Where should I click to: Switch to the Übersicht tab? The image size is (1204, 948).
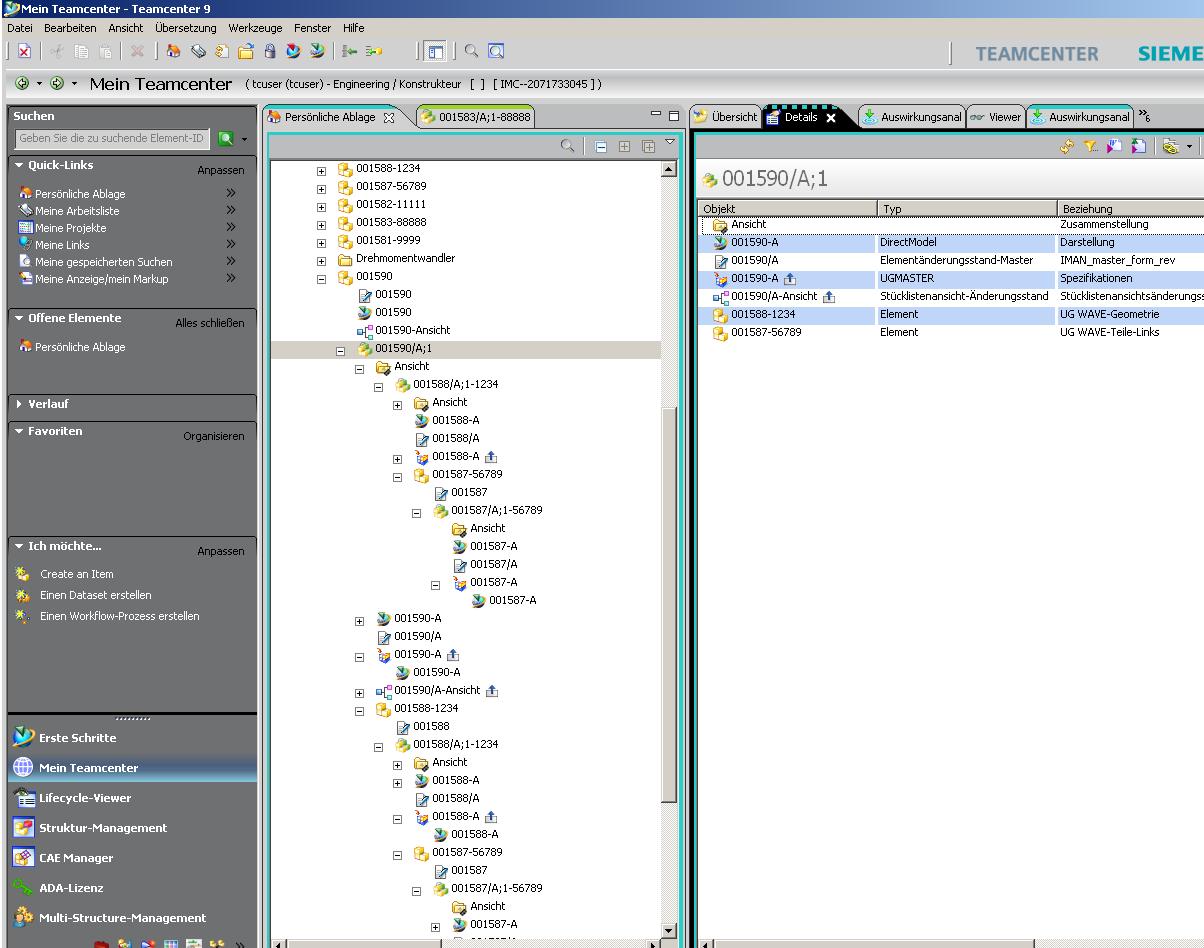pos(726,117)
